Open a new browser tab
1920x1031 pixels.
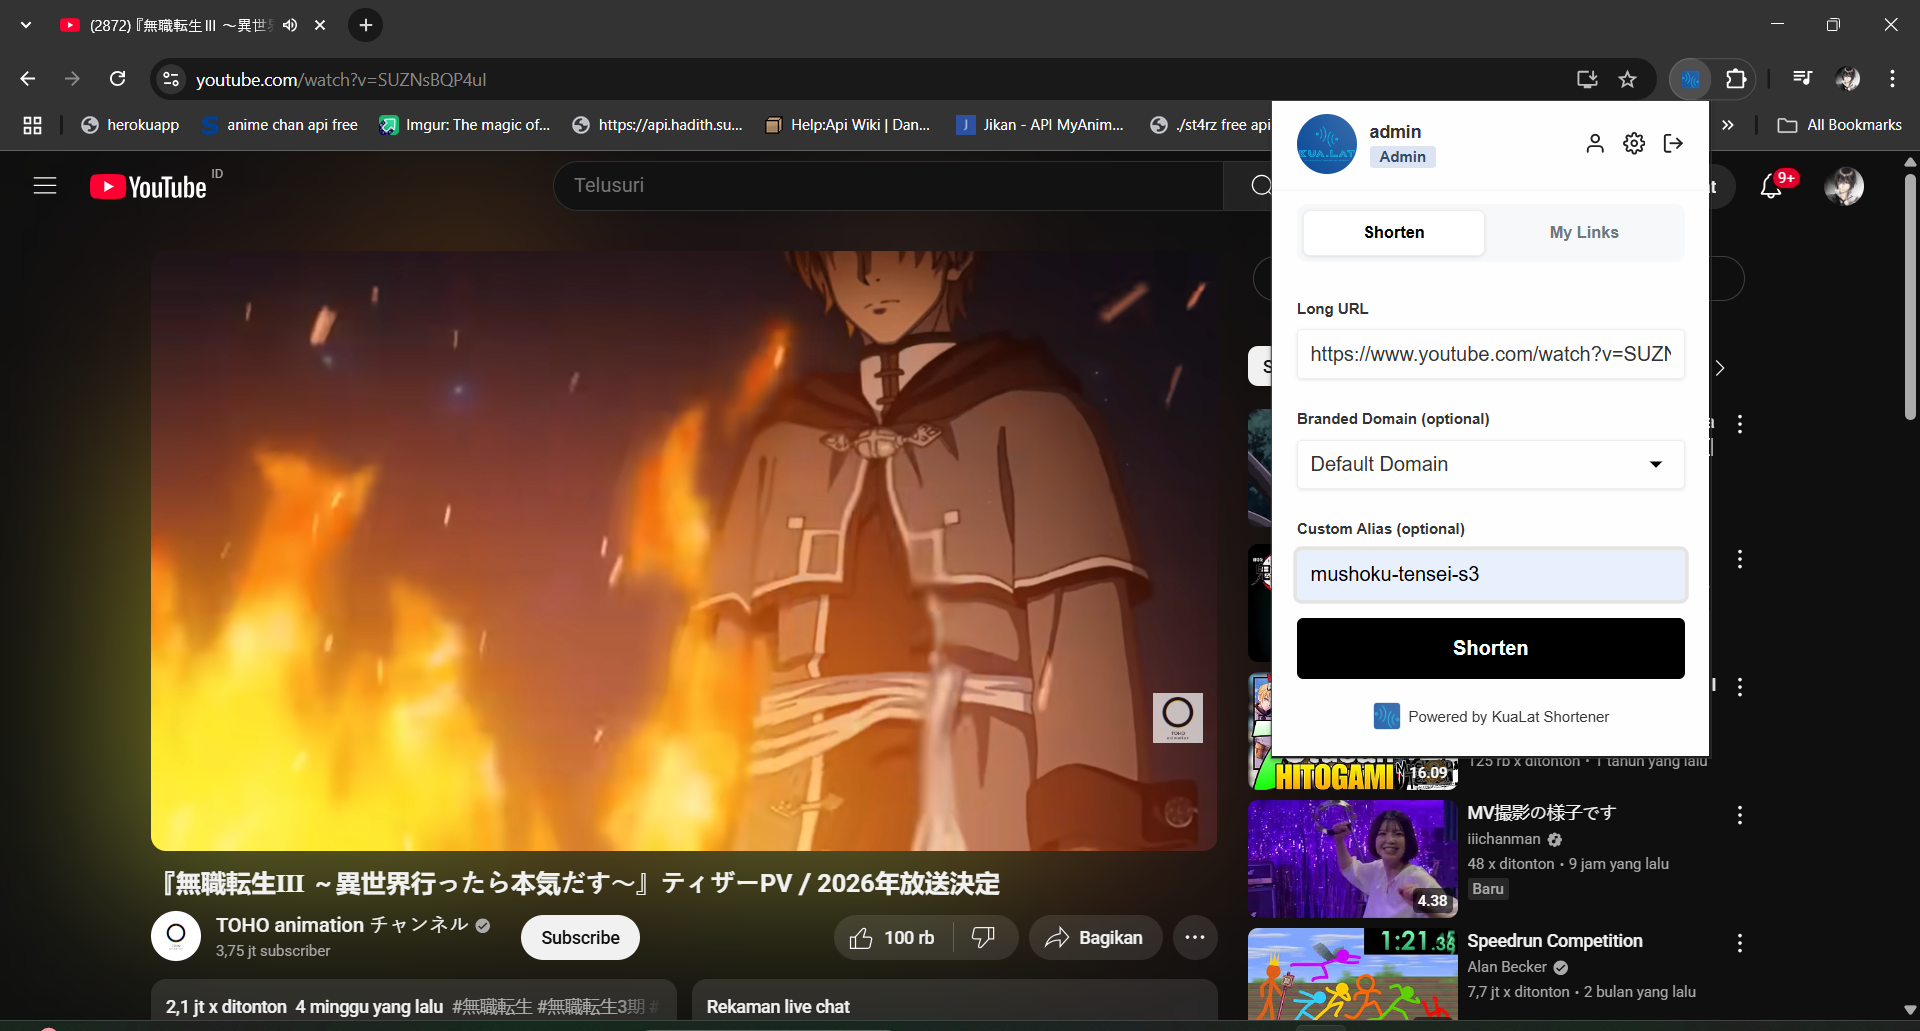click(366, 25)
